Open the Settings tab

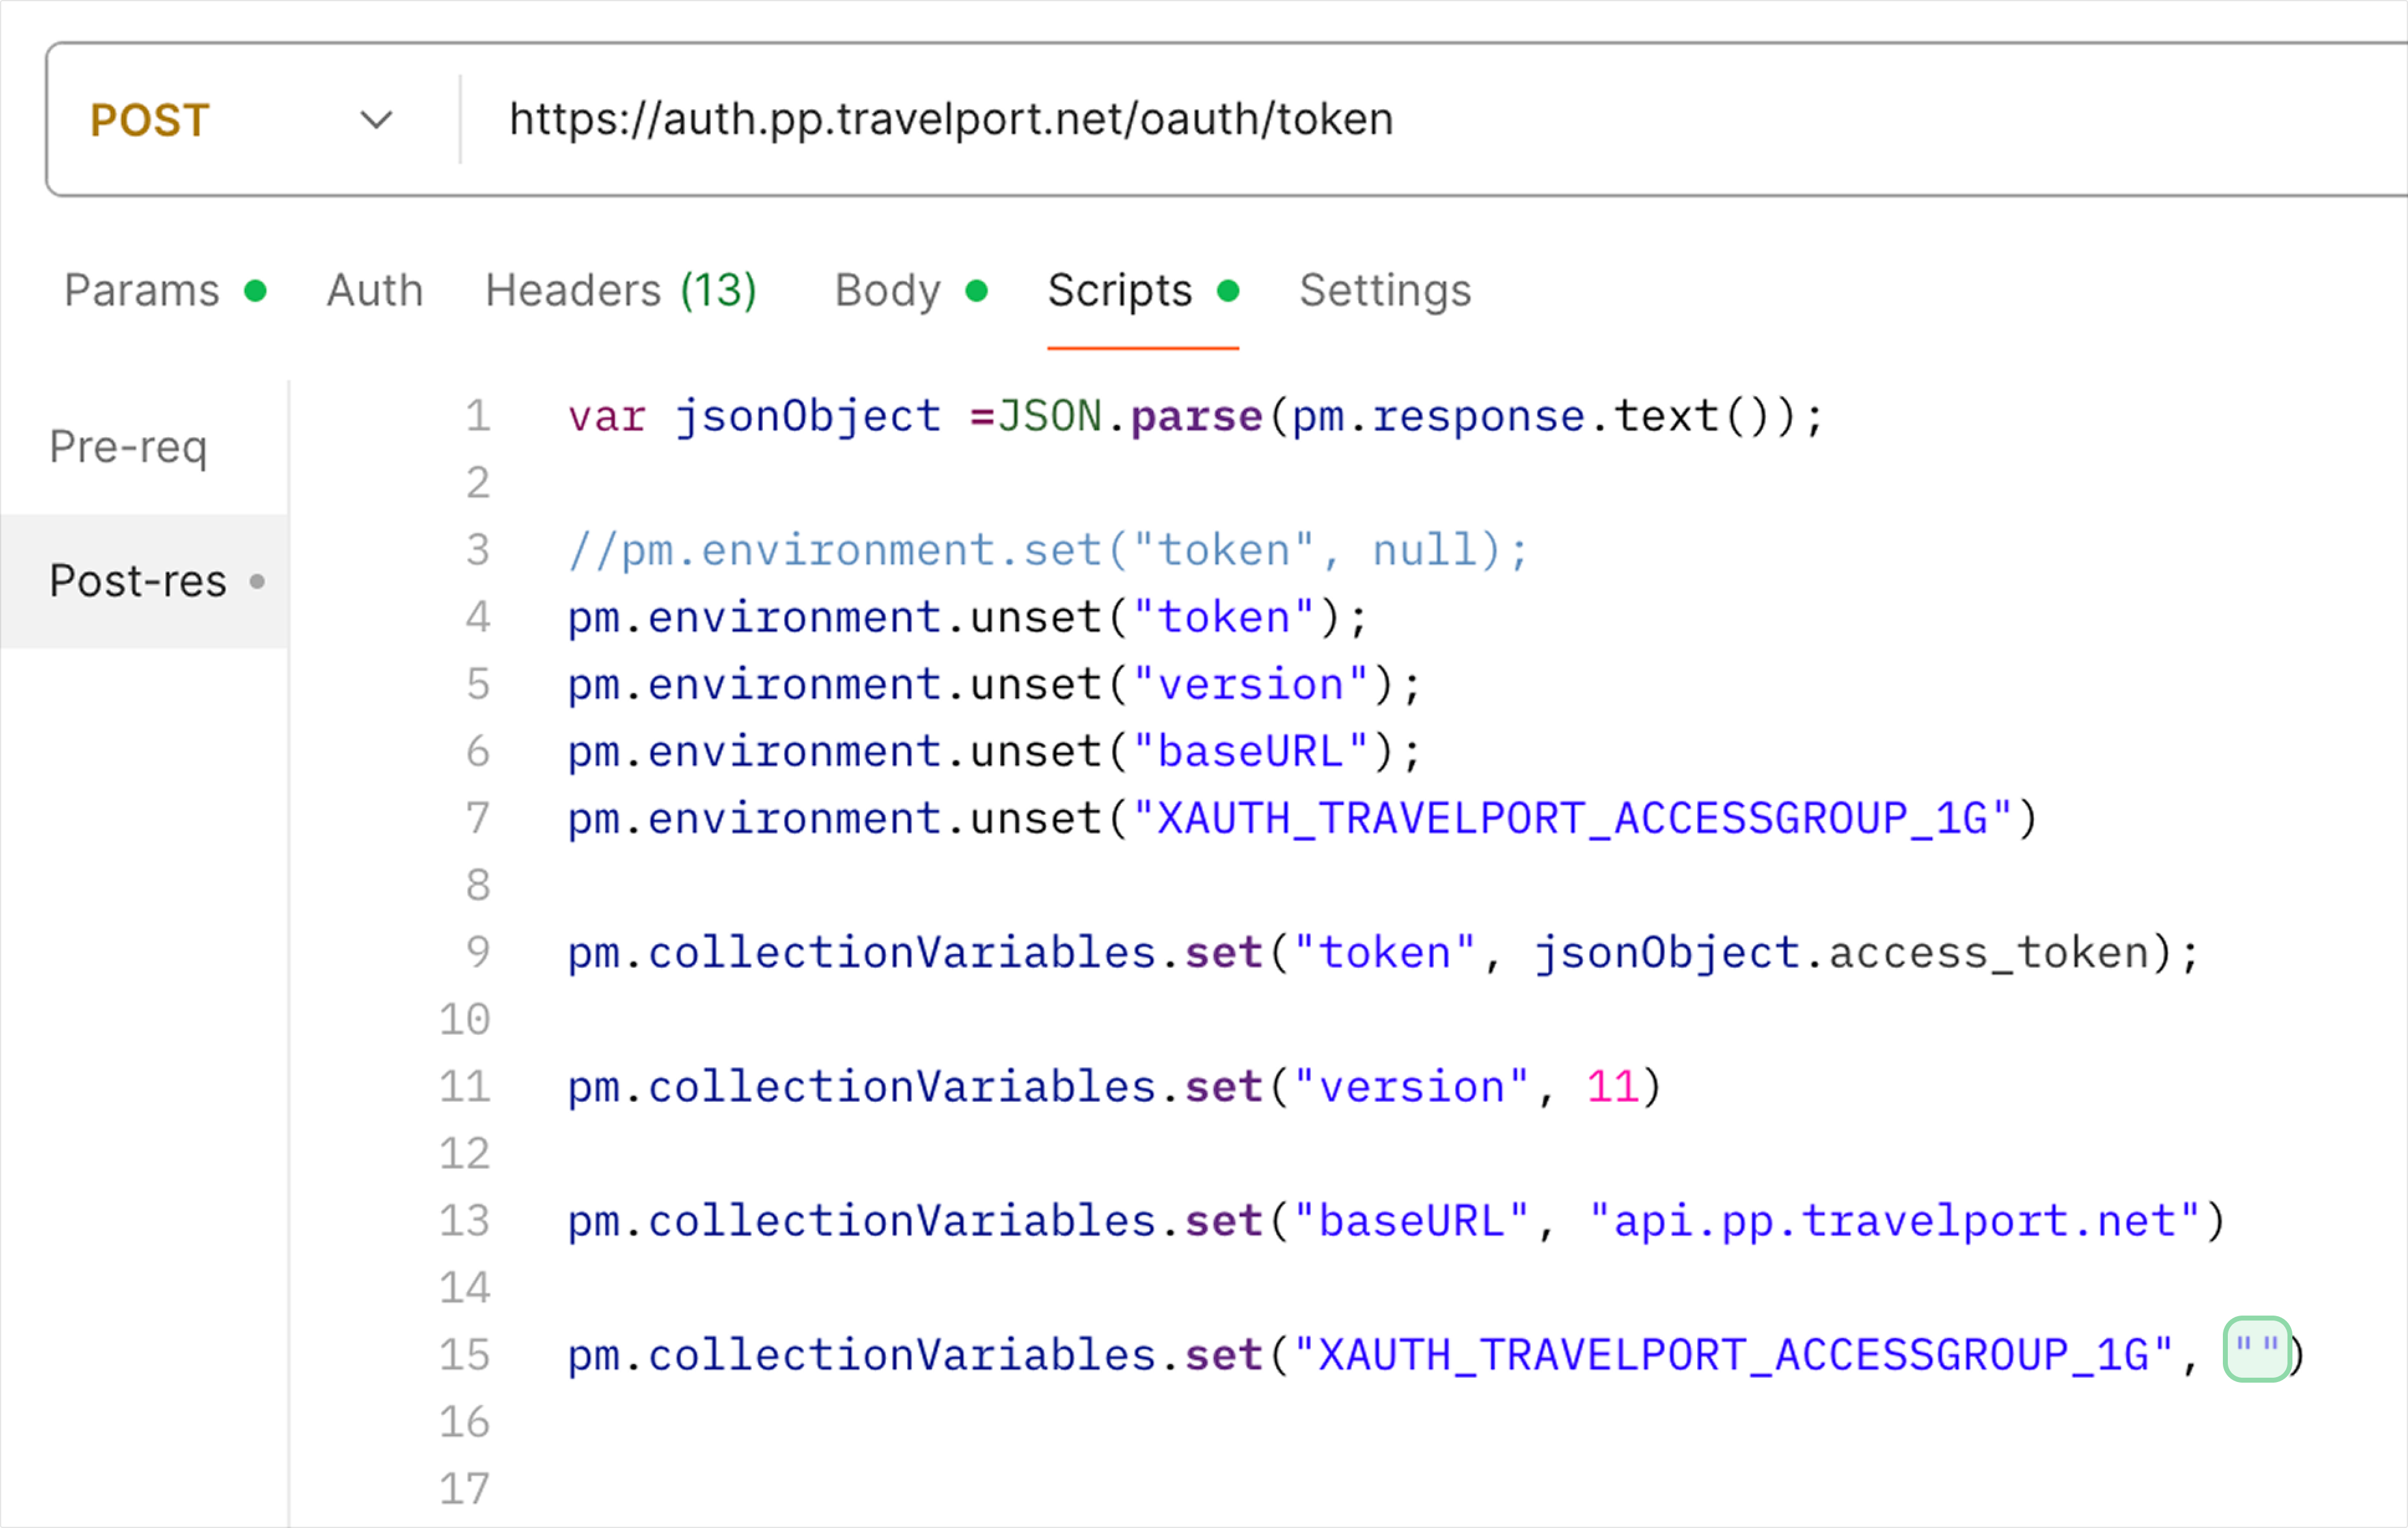1385,291
